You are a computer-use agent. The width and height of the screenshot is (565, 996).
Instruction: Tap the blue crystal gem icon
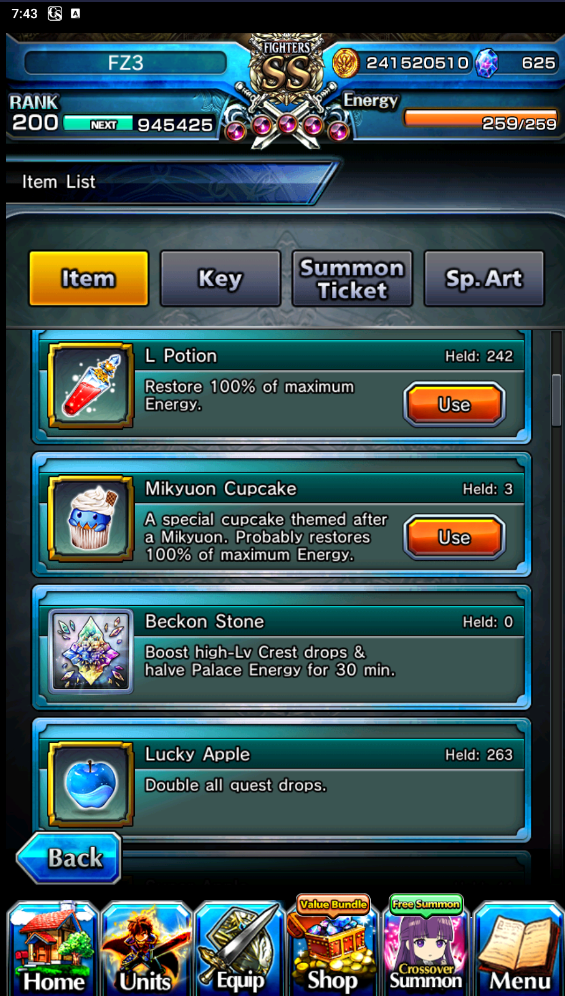[x=487, y=63]
